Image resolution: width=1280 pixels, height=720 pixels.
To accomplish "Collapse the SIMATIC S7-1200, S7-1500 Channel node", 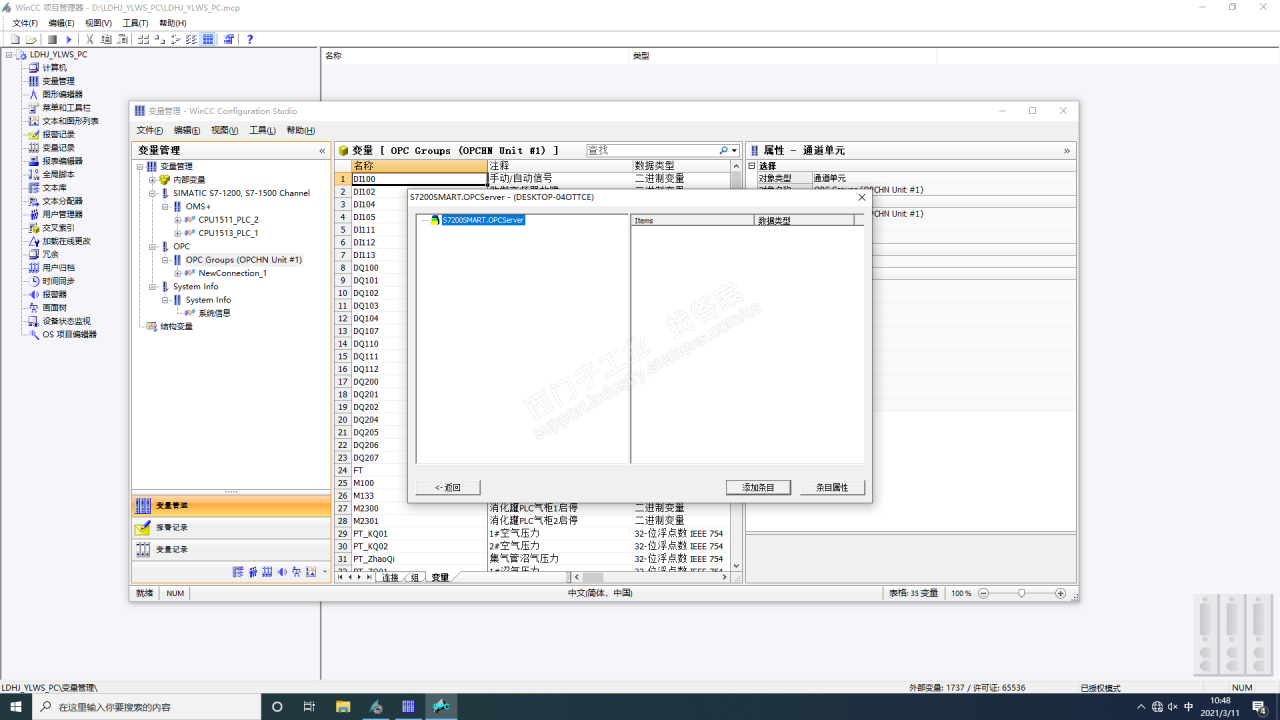I will click(152, 193).
